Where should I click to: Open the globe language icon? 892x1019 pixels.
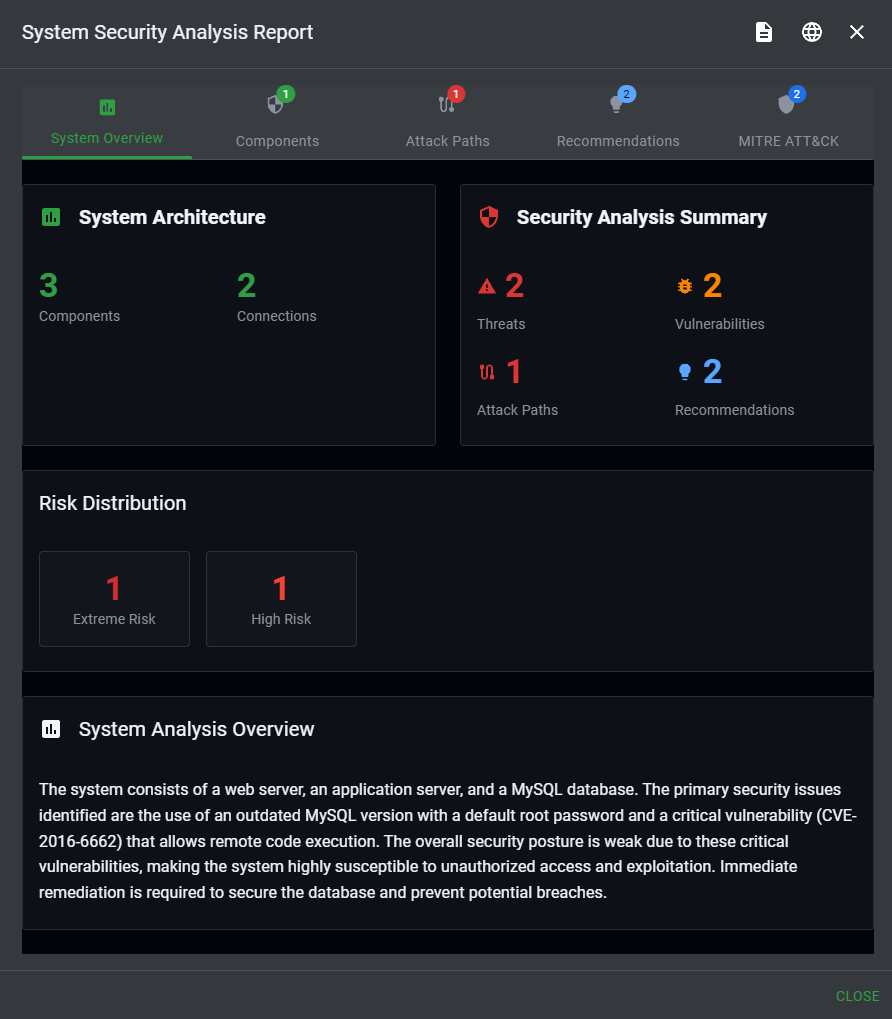(811, 32)
